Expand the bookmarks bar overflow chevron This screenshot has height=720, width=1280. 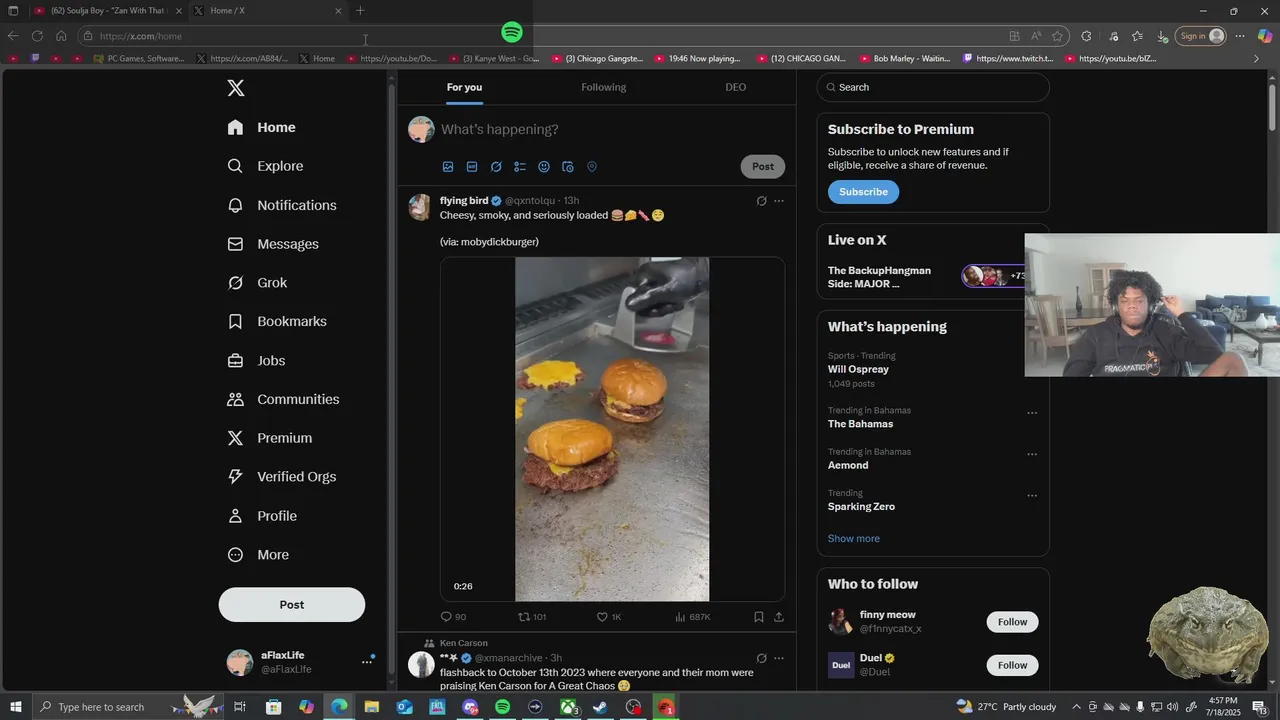coord(1257,59)
